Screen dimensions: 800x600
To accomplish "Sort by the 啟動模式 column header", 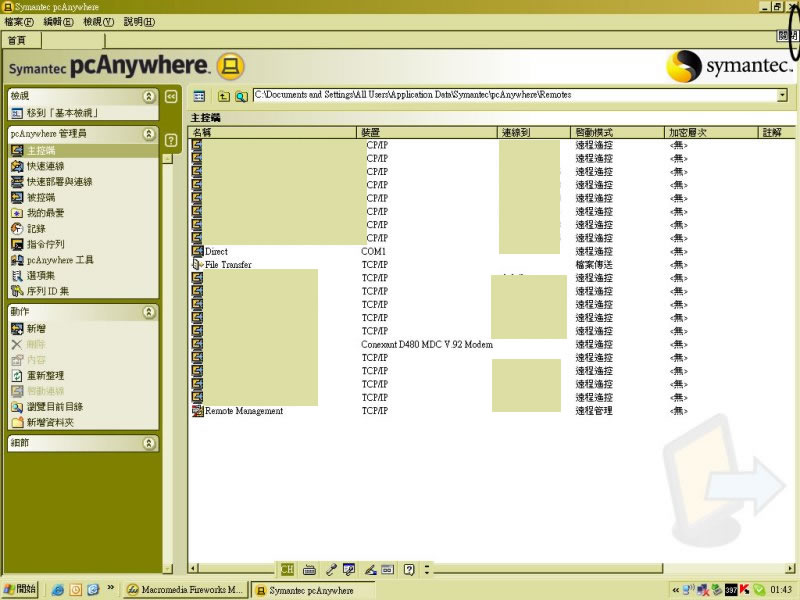I will point(617,133).
